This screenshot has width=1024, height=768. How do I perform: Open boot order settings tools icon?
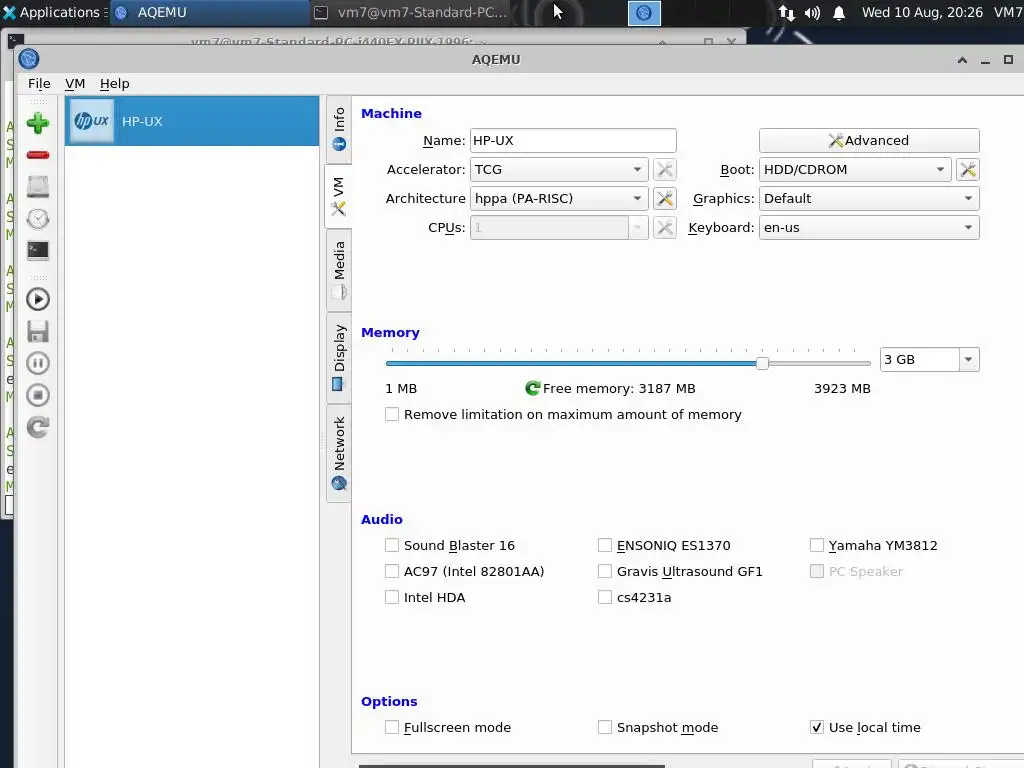point(968,170)
